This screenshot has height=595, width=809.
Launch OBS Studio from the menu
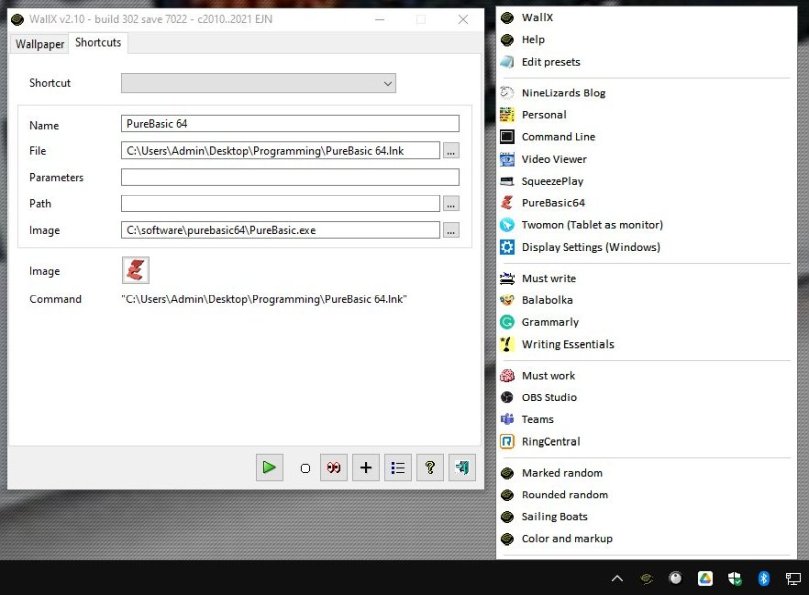point(646,397)
